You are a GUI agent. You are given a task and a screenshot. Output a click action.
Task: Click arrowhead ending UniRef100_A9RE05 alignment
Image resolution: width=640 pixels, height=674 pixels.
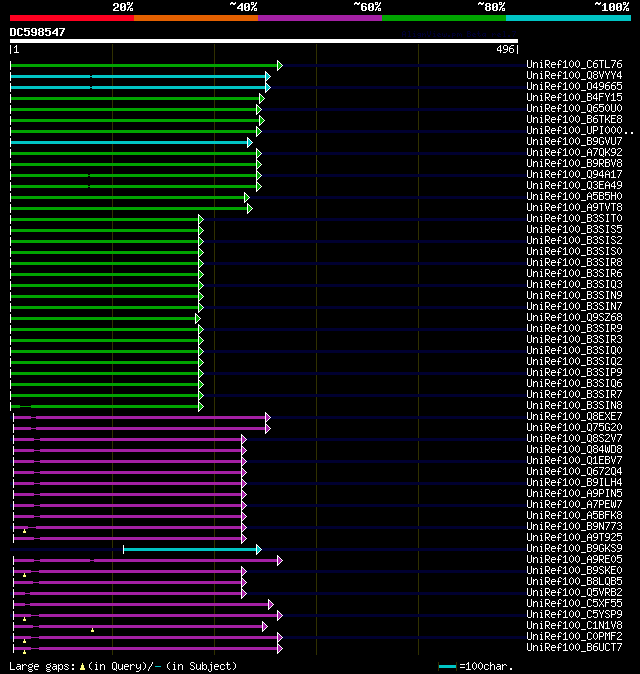point(280,561)
